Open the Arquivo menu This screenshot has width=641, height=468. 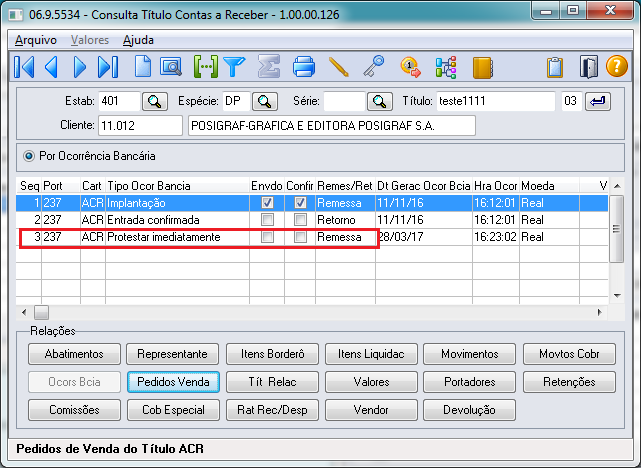tap(36, 40)
